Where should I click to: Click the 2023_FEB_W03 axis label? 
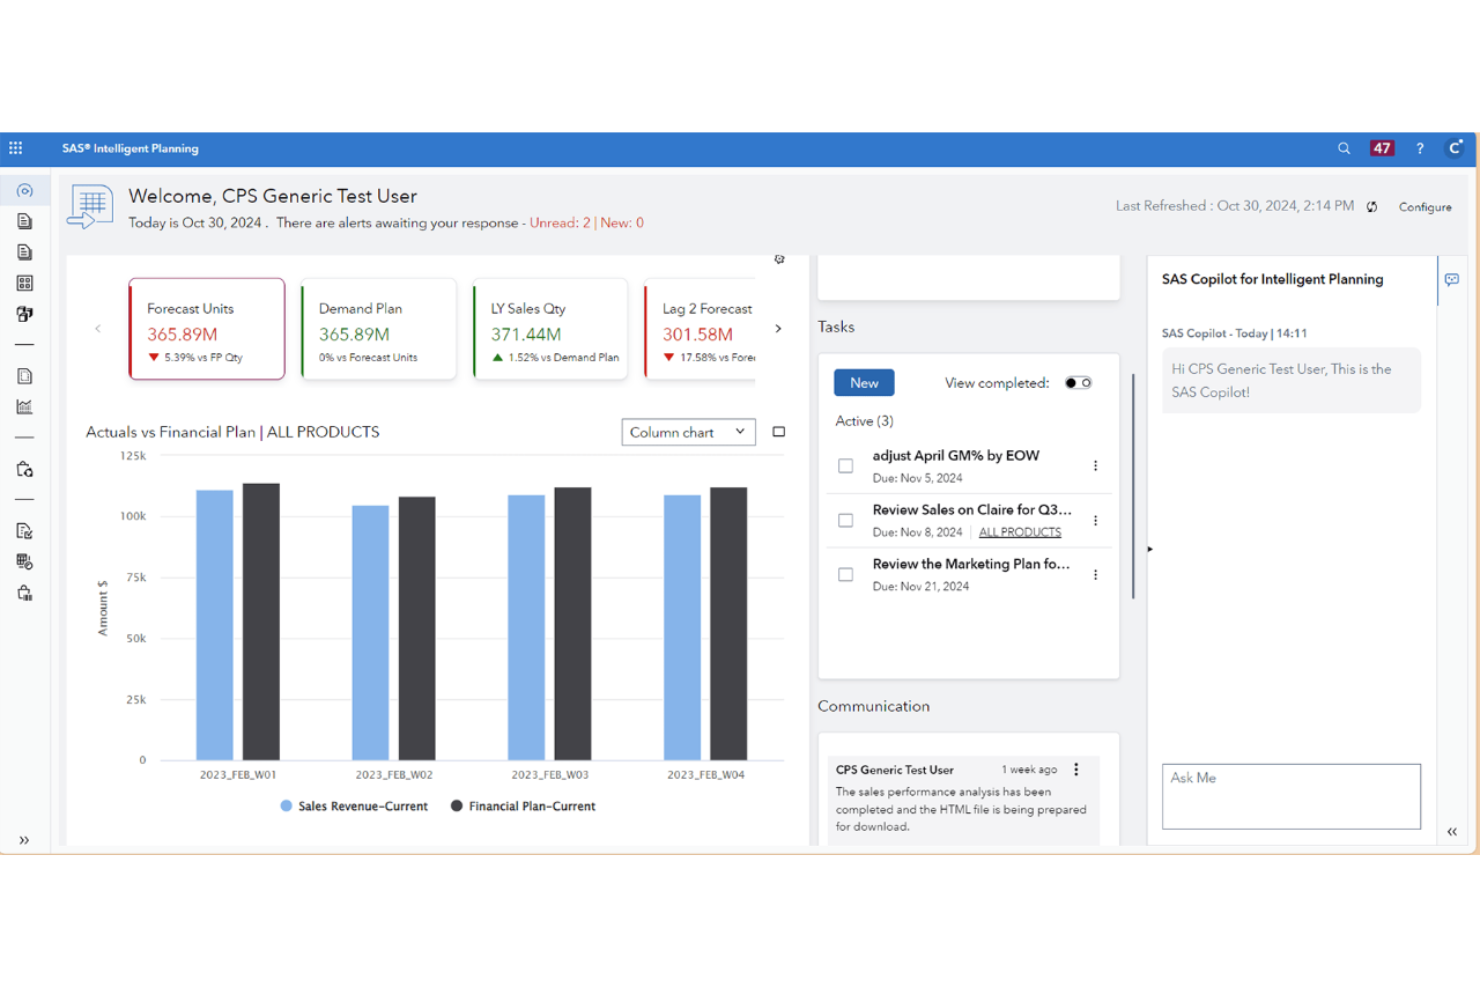549,775
